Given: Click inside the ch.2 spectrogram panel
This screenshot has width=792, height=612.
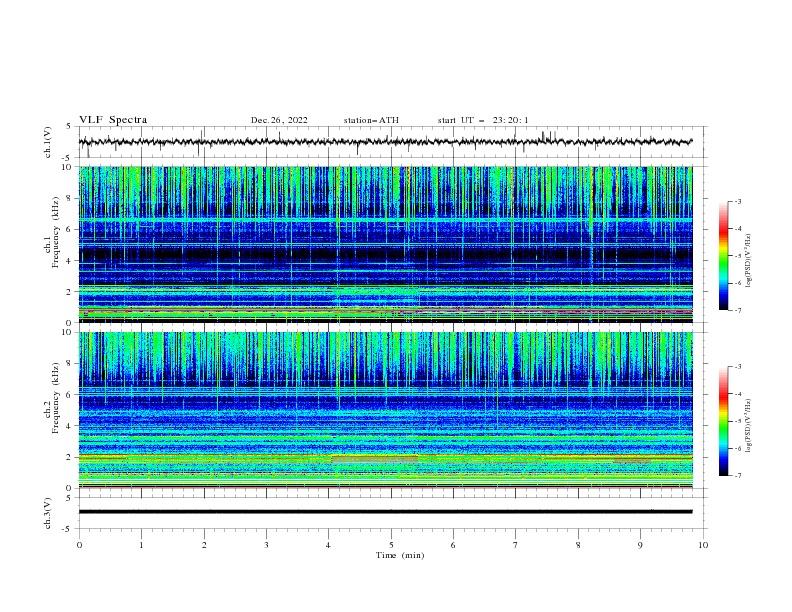Looking at the screenshot, I should point(386,410).
